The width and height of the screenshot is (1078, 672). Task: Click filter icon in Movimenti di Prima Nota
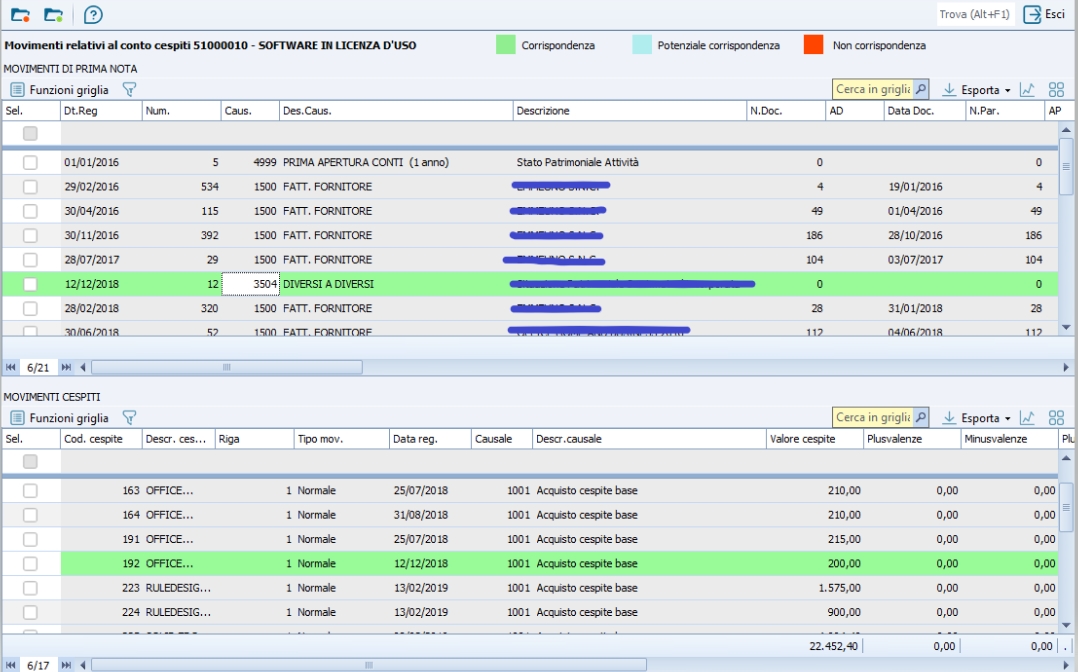pyautogui.click(x=129, y=89)
